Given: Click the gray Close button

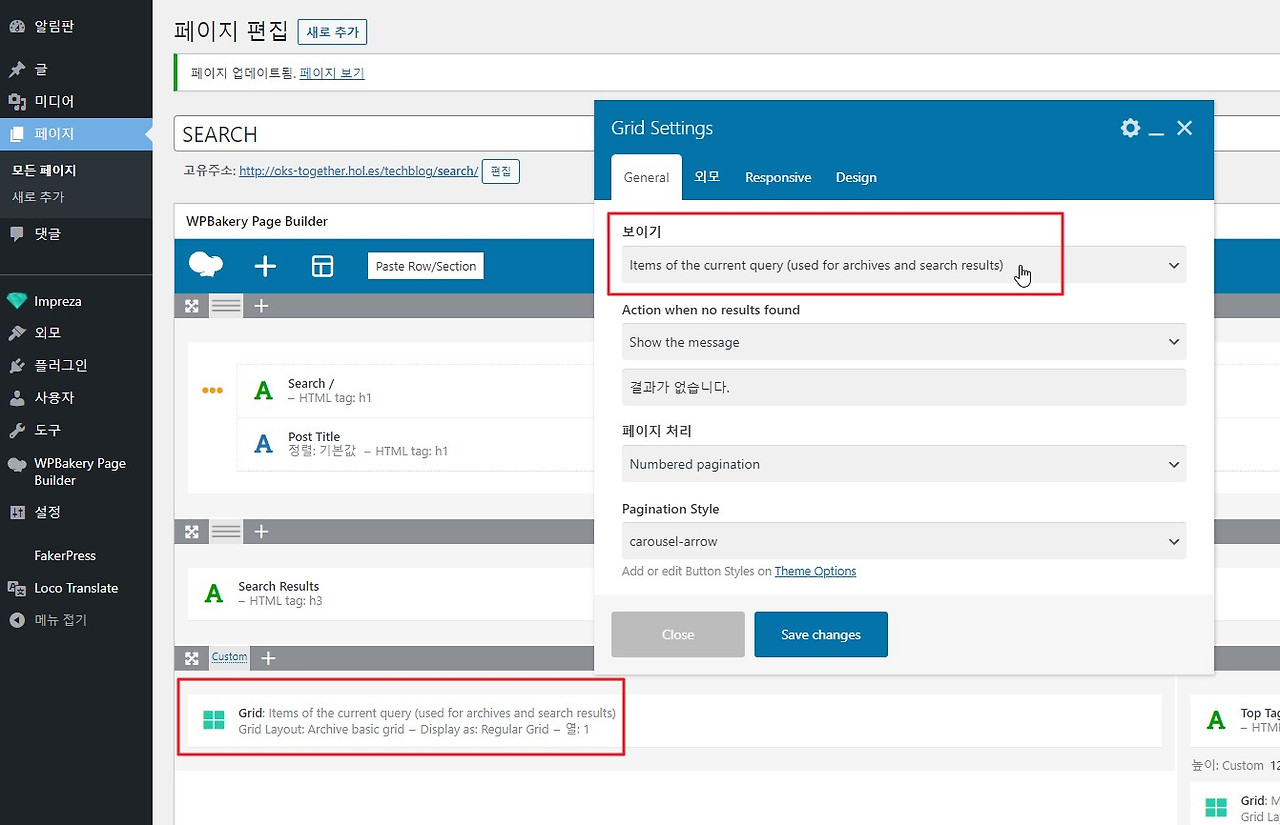Looking at the screenshot, I should [x=678, y=634].
